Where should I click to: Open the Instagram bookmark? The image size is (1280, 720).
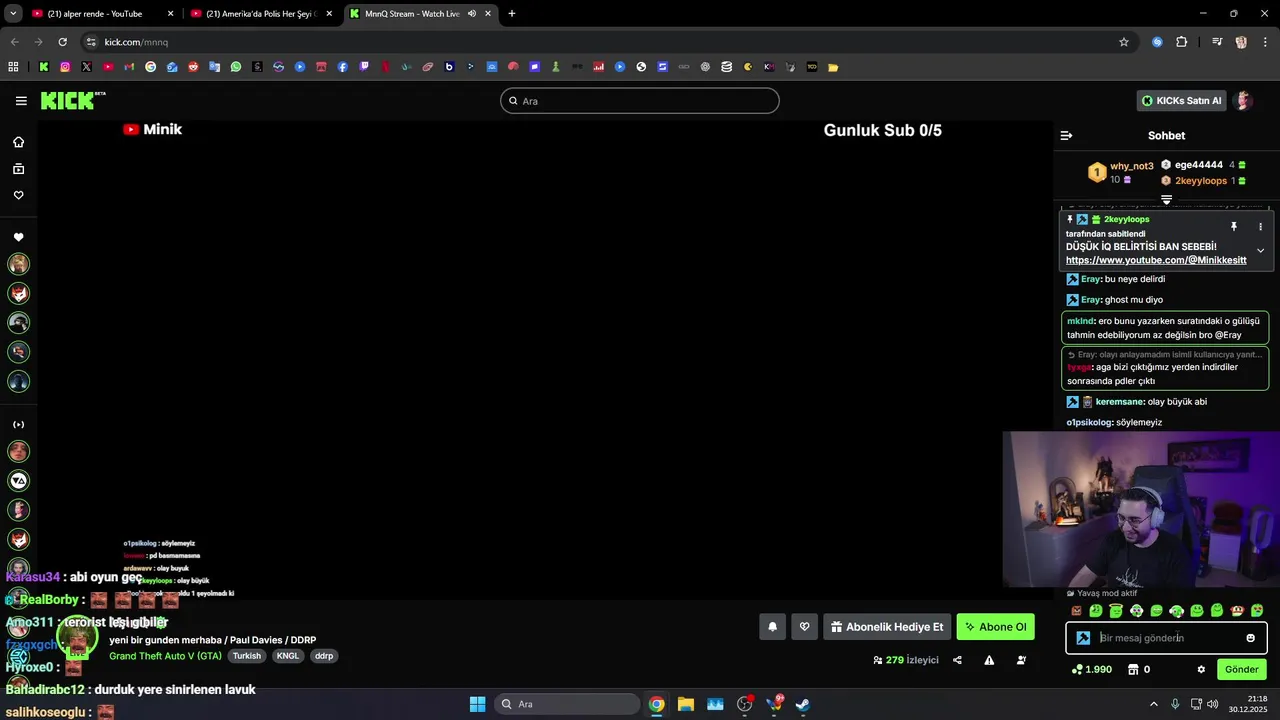tap(65, 67)
